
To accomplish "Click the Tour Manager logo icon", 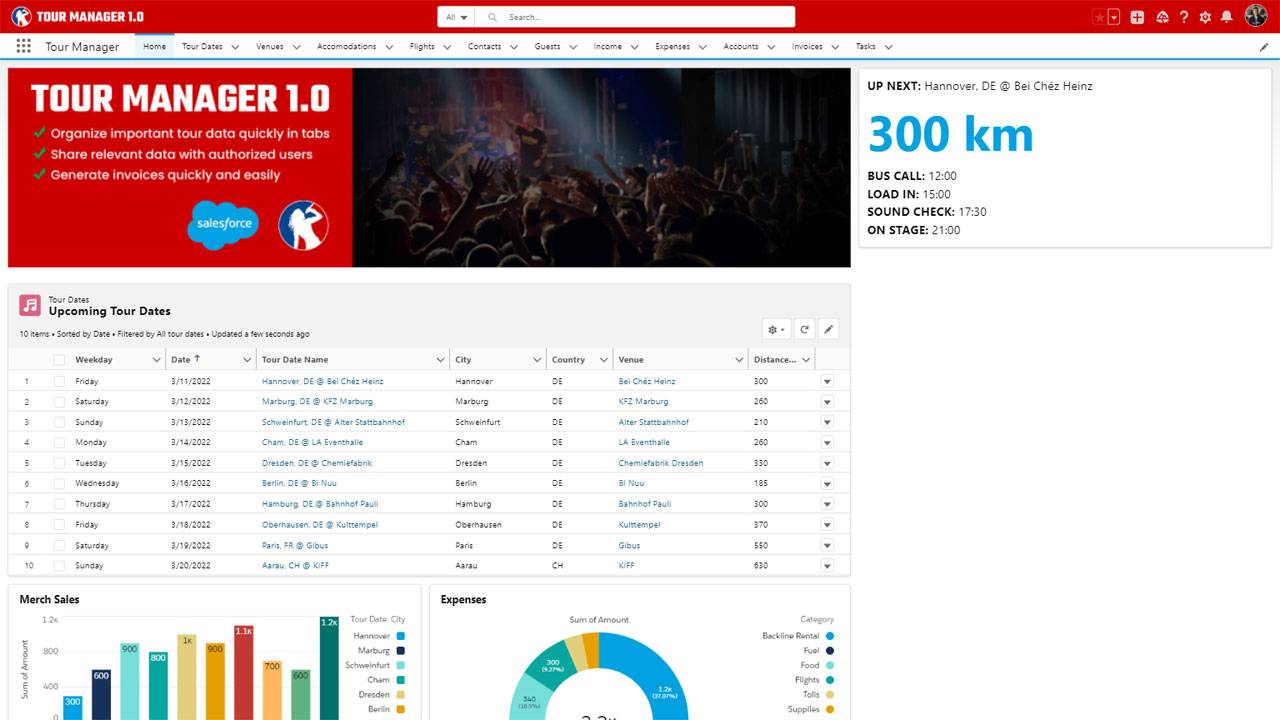I will [x=21, y=17].
